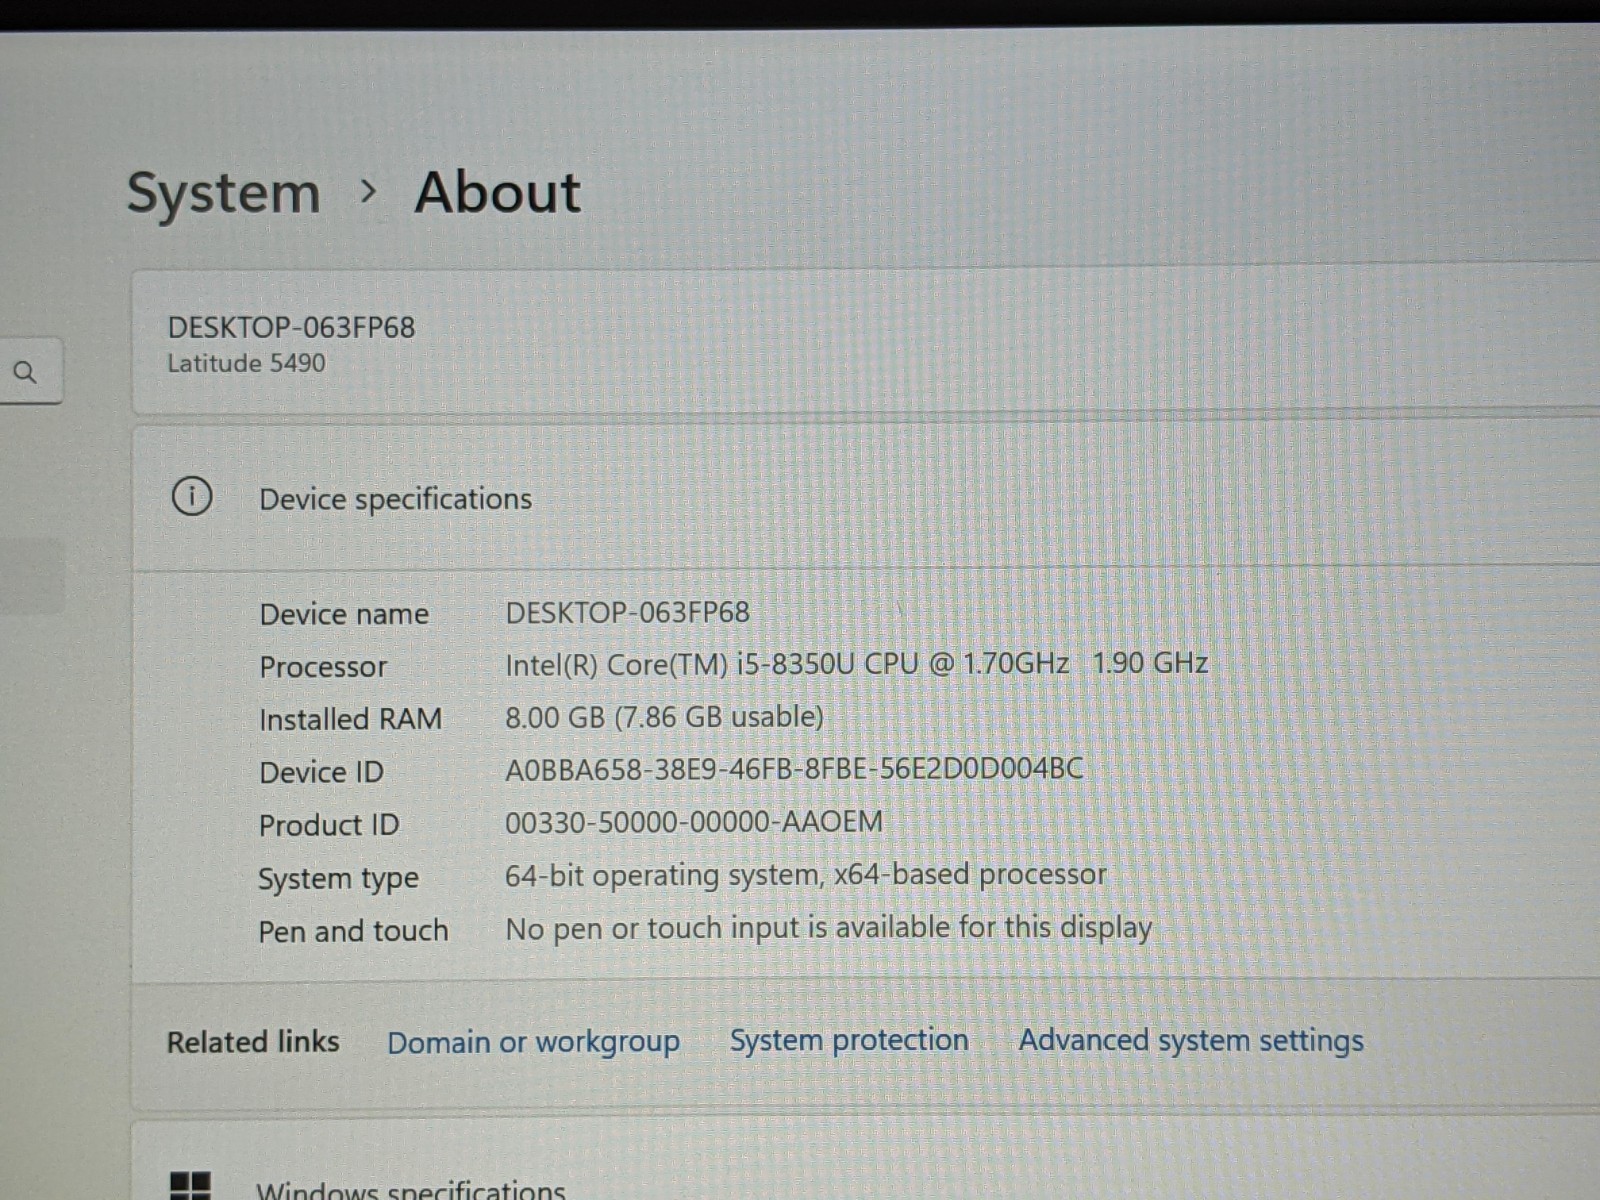The height and width of the screenshot is (1200, 1600).
Task: Click the info icon beside Device specifications
Action: (x=192, y=496)
